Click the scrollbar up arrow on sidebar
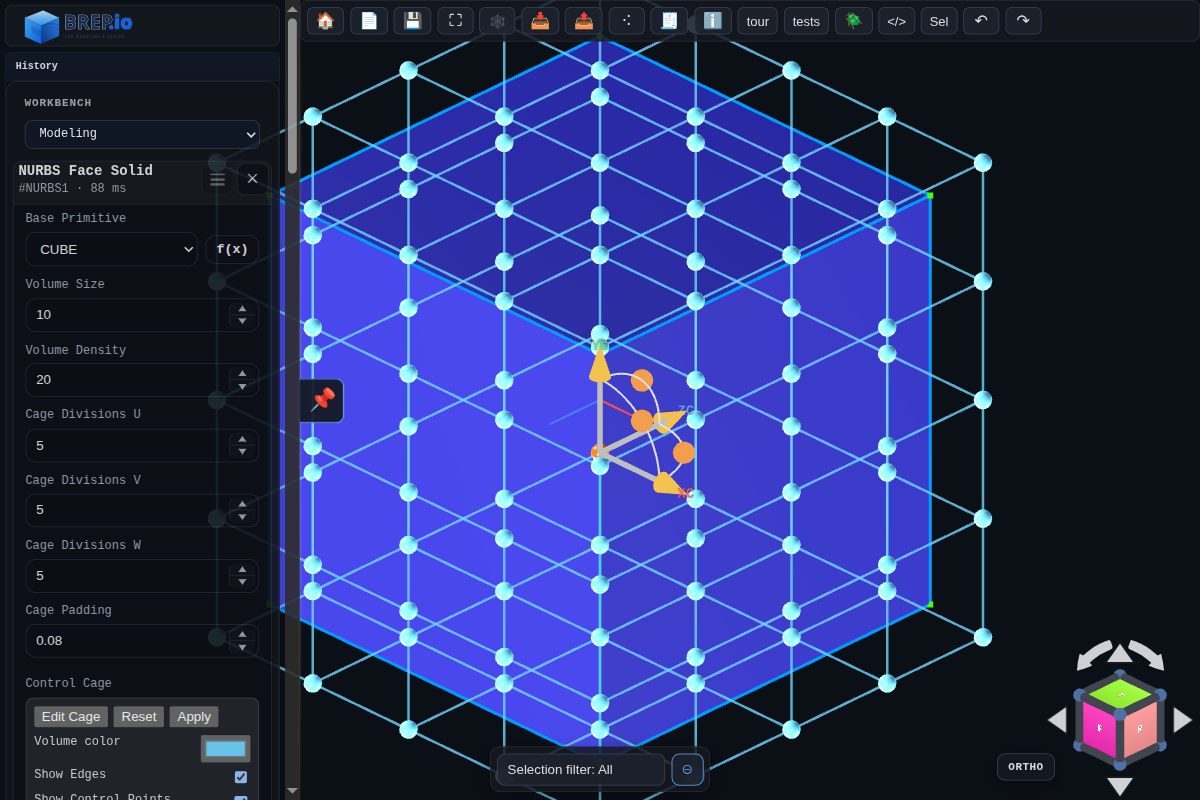 point(292,8)
